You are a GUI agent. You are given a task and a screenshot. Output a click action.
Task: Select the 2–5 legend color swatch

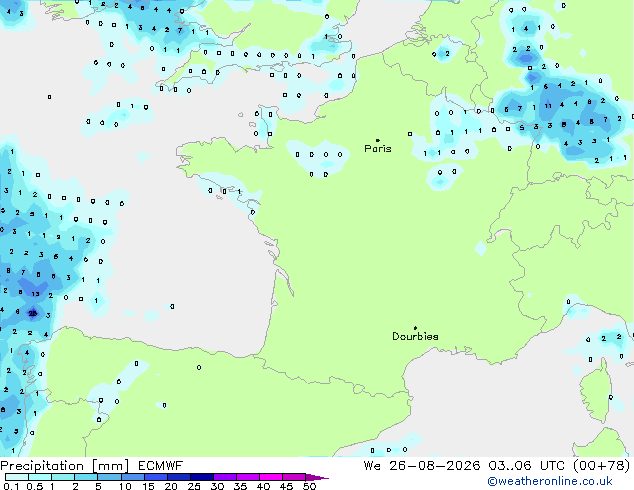click(x=86, y=477)
